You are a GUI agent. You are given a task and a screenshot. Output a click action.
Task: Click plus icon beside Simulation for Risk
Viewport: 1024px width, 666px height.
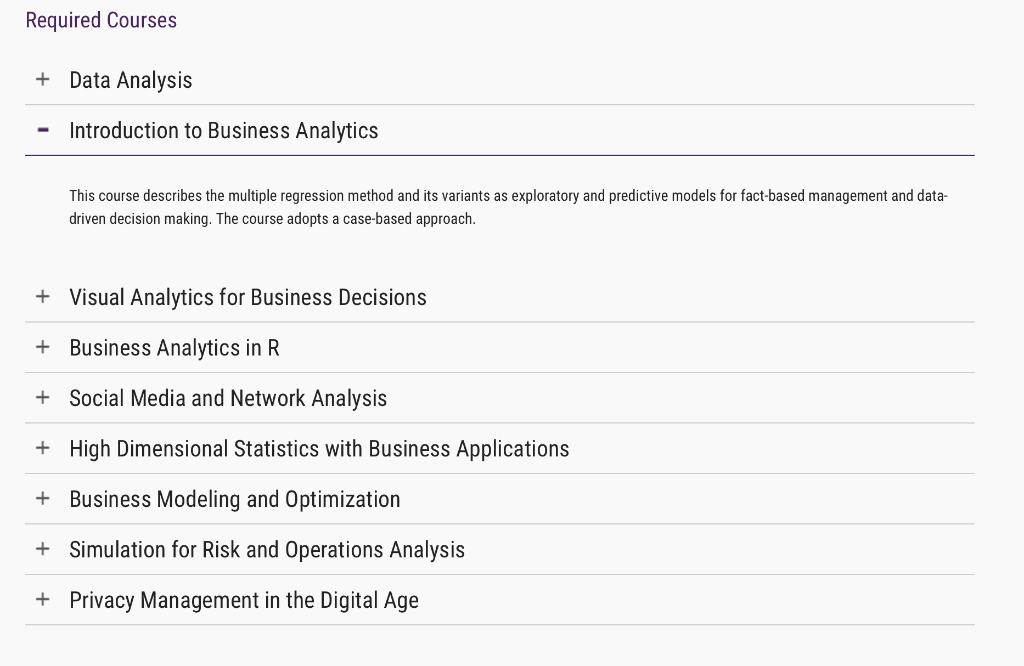point(42,549)
